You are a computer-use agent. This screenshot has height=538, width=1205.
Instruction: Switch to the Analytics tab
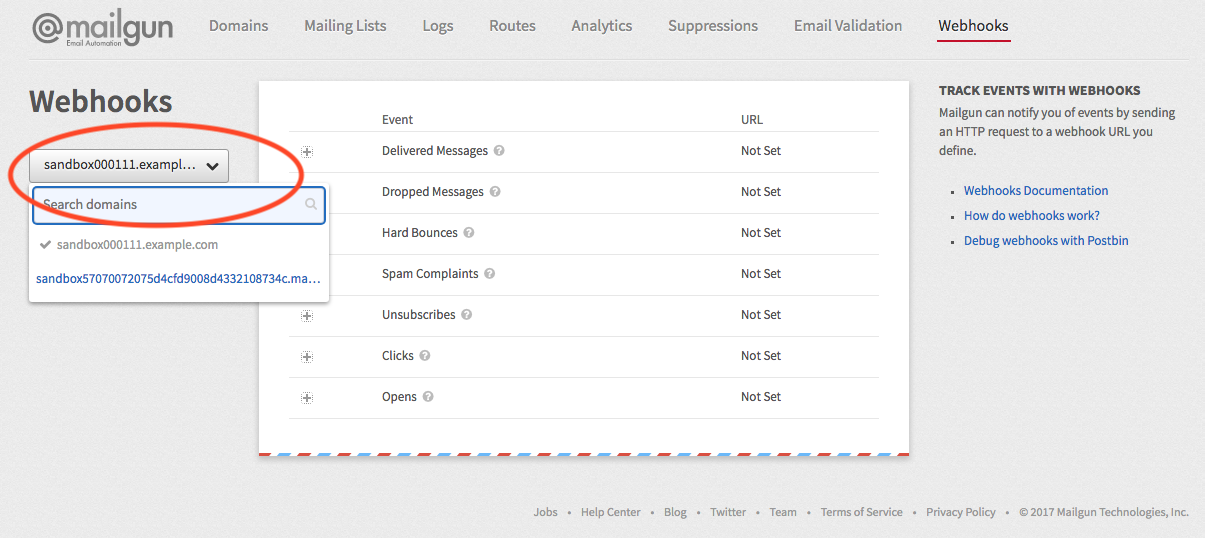pyautogui.click(x=601, y=26)
